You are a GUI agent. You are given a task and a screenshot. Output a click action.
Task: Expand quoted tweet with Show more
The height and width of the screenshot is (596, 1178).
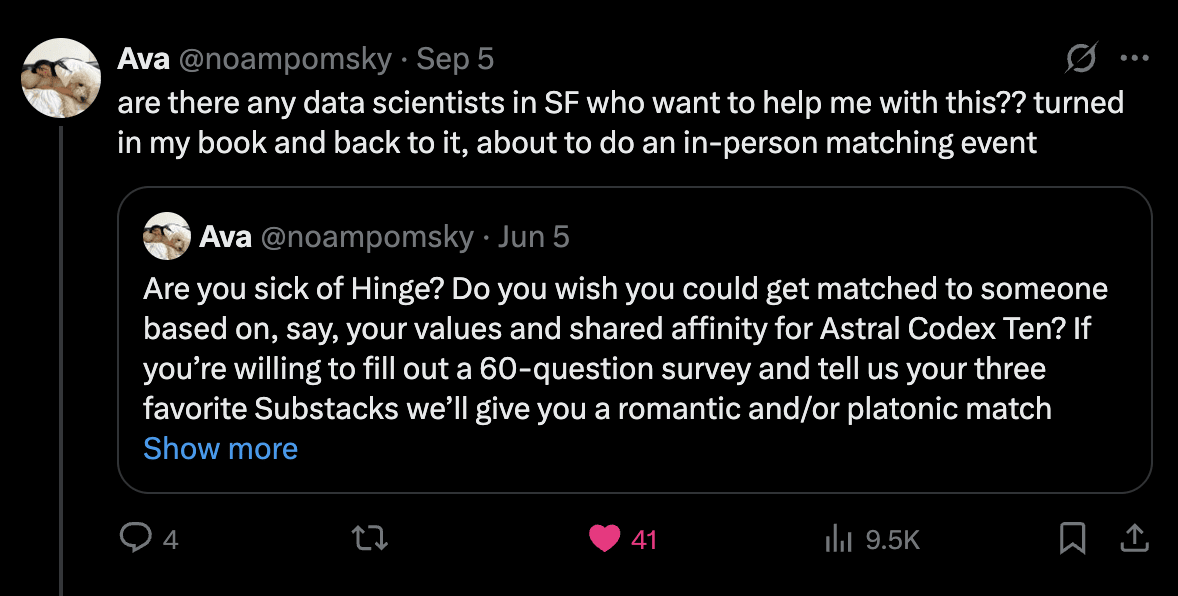(220, 449)
